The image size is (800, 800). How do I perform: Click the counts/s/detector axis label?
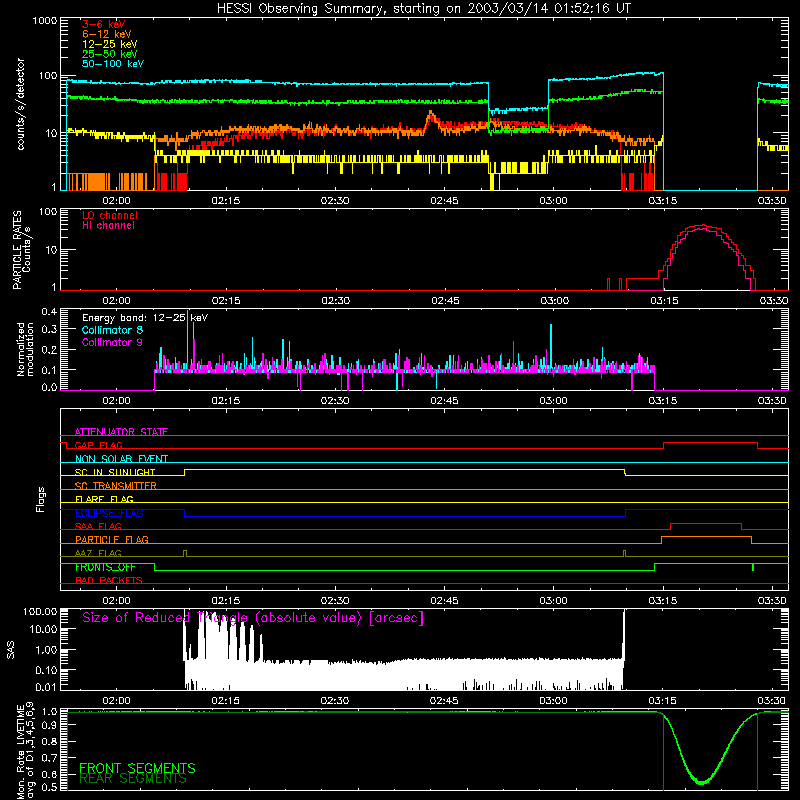coord(21,104)
